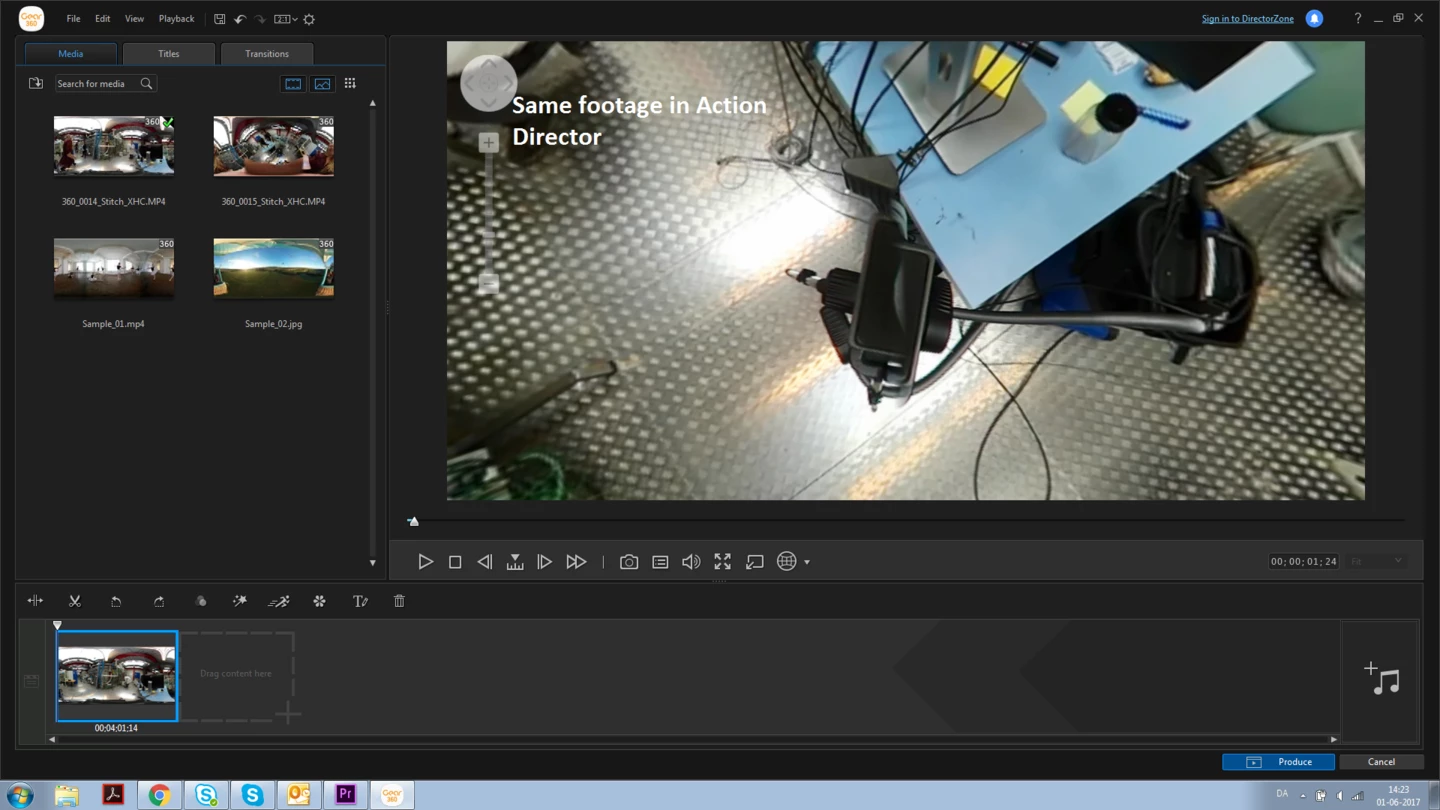Play the preview video

425,562
